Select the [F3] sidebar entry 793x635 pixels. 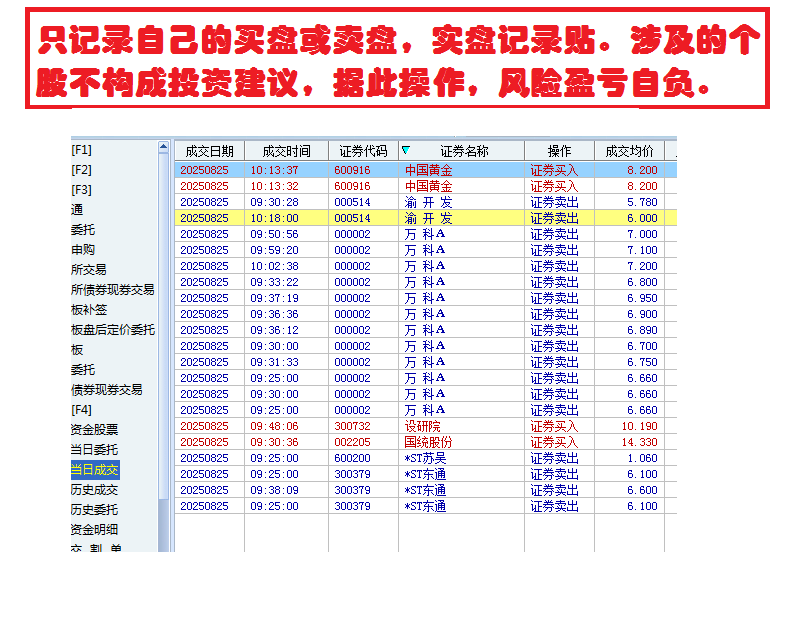coord(81,190)
